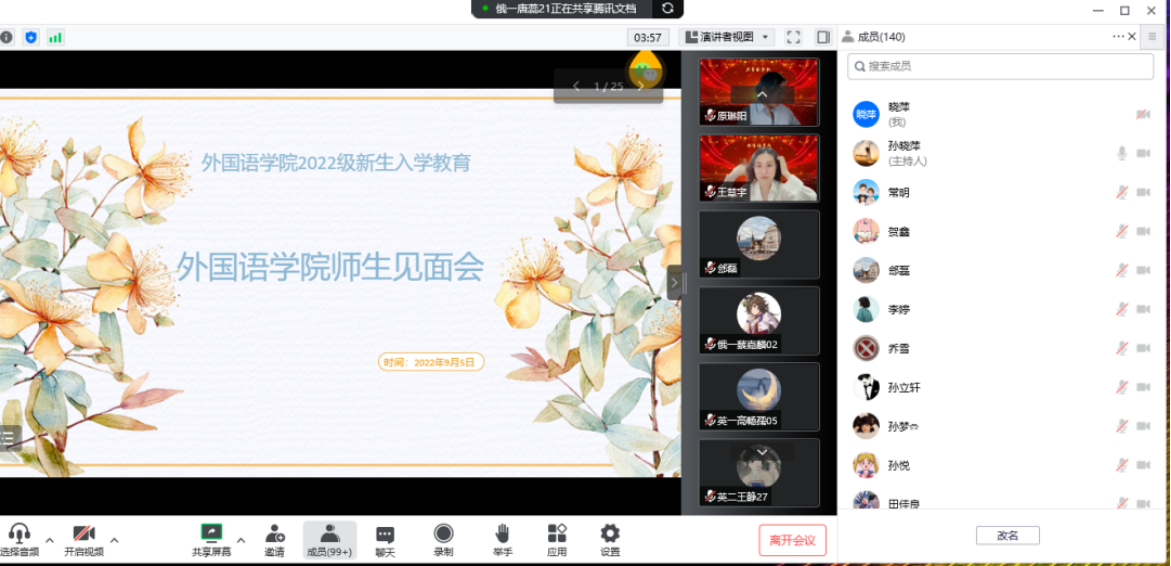Toggle the 成员 members panel button
The height and width of the screenshot is (566, 1171).
pos(329,534)
